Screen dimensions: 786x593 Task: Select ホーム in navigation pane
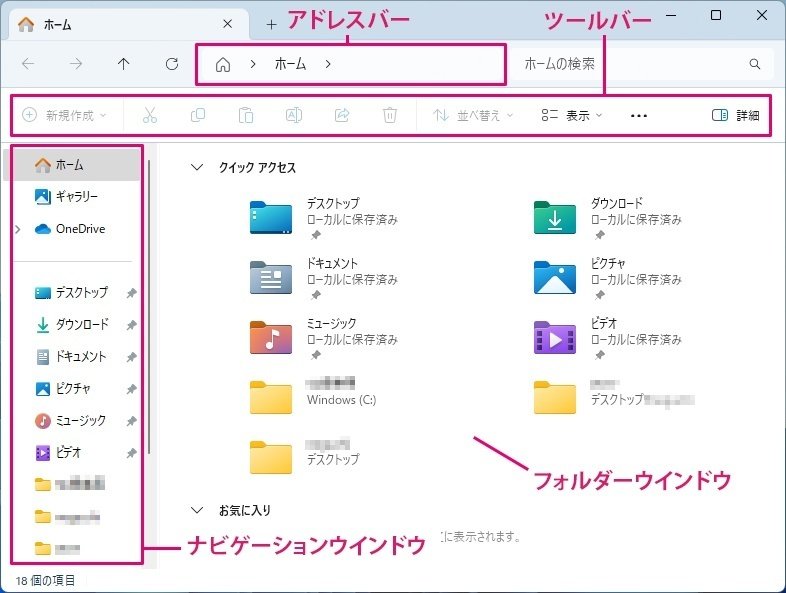(72, 164)
